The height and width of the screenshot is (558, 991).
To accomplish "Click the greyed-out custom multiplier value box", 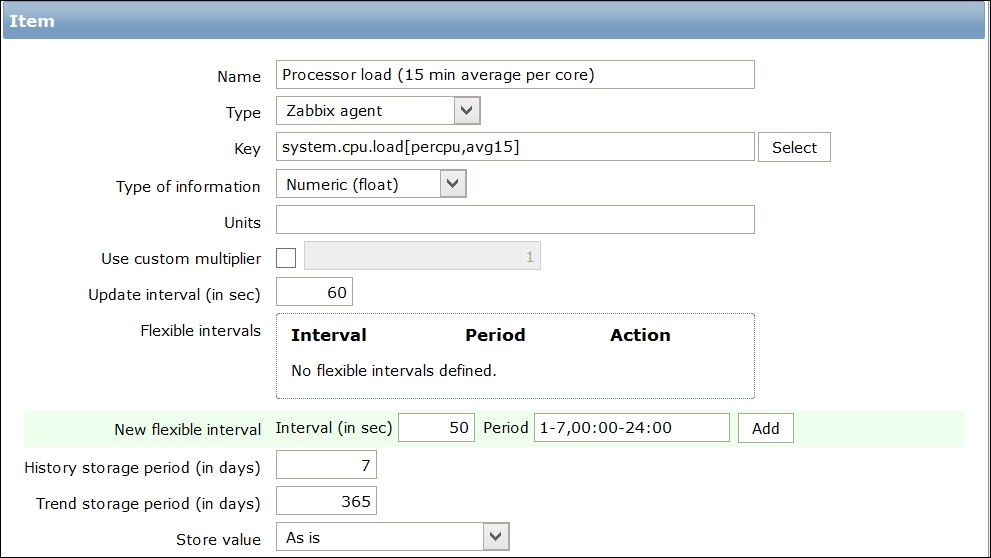I will pos(422,257).
